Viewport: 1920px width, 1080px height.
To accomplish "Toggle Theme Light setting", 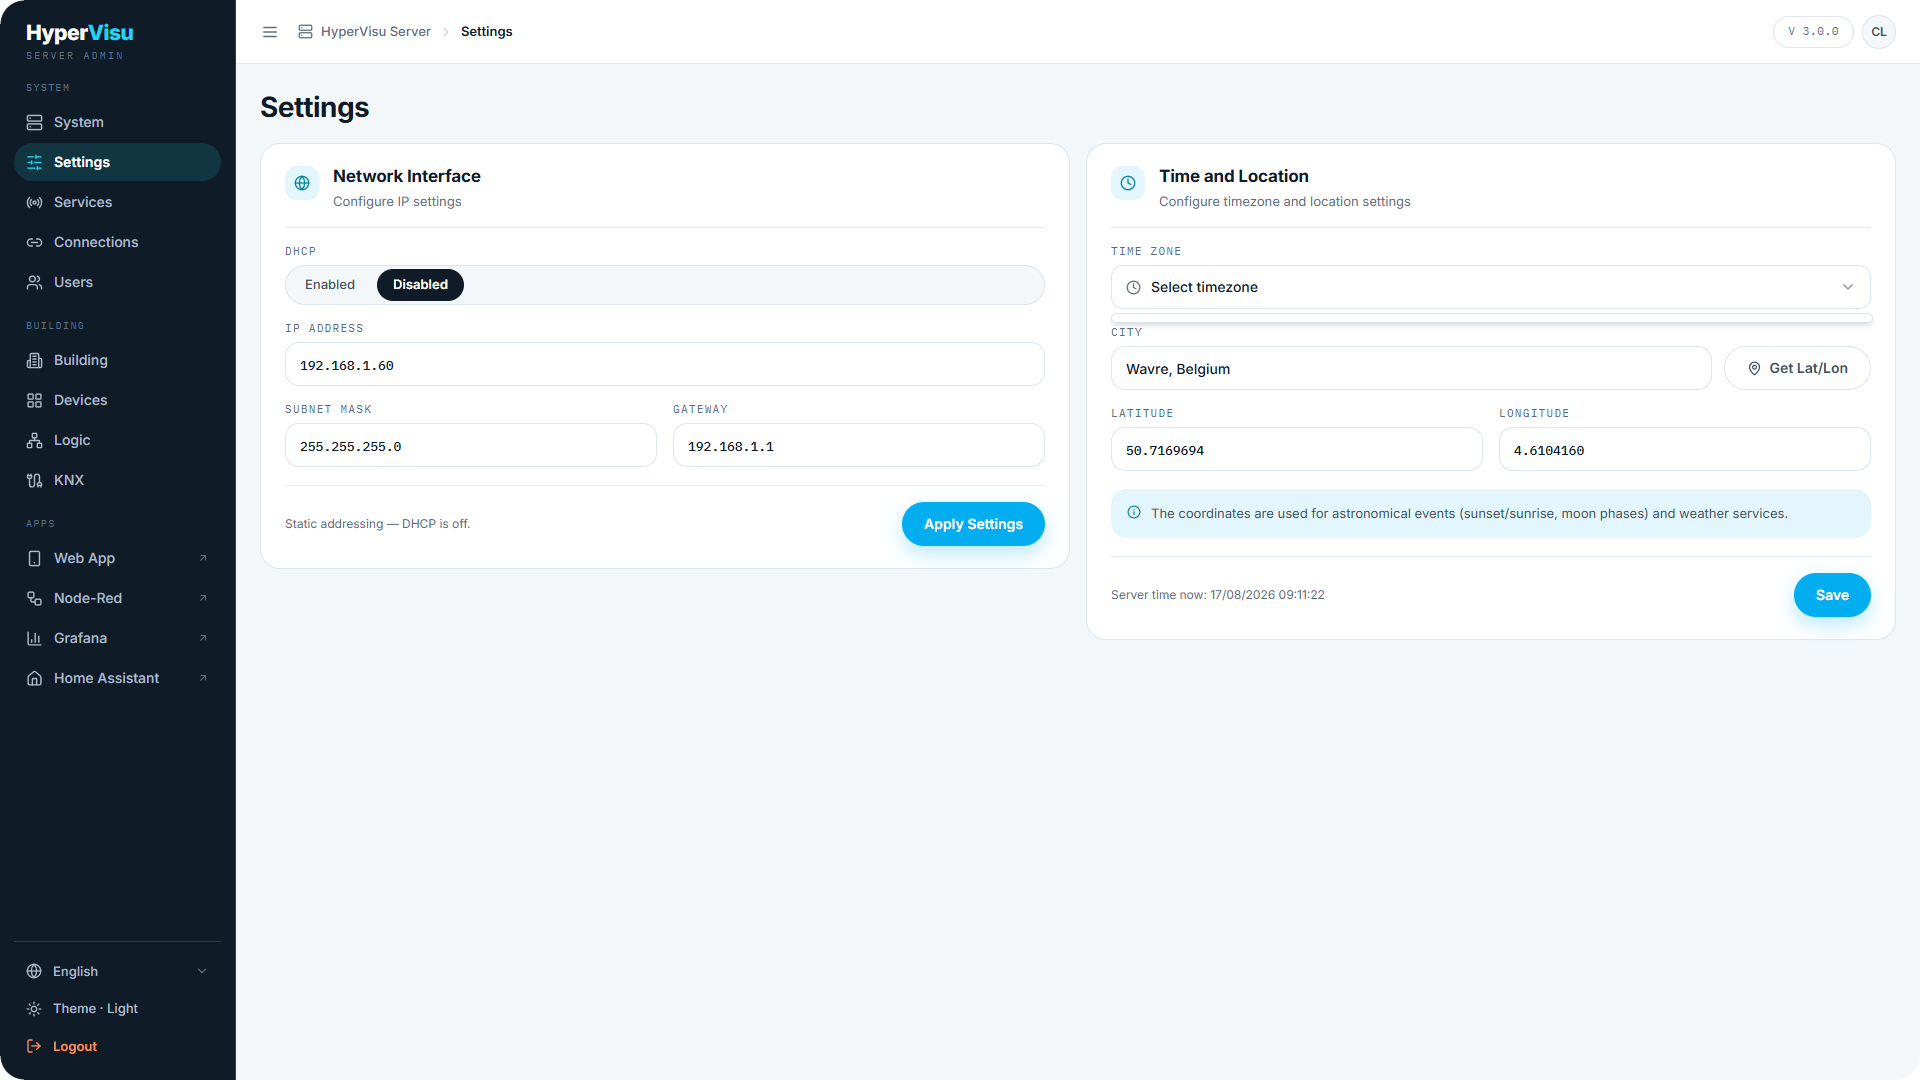I will click(118, 1009).
